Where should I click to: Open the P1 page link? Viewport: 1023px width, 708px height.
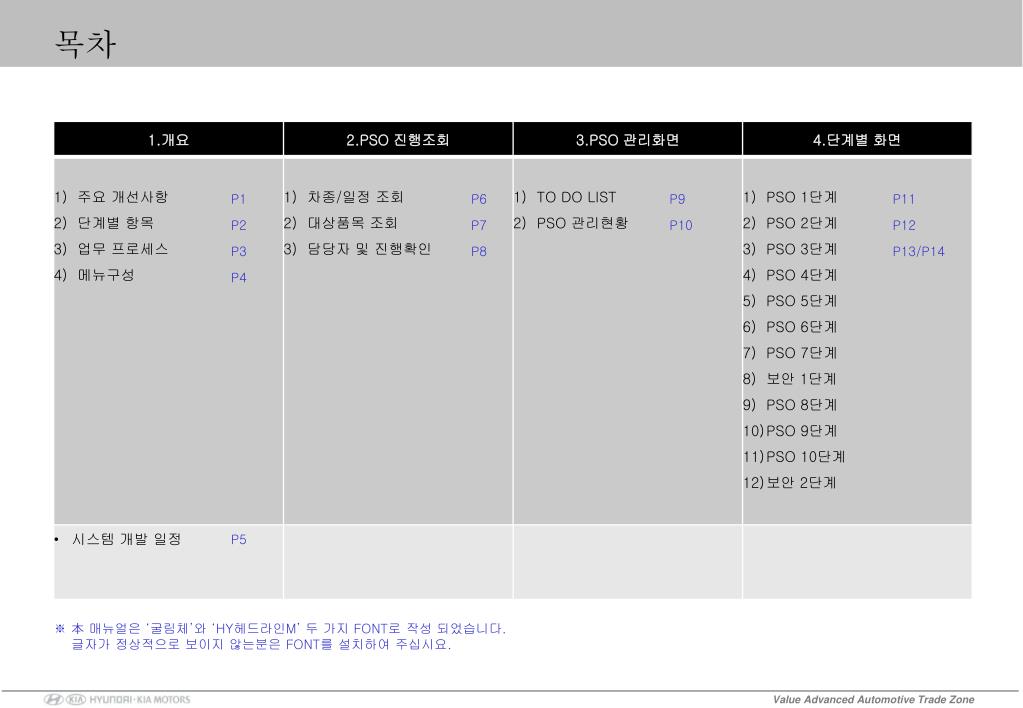[238, 198]
